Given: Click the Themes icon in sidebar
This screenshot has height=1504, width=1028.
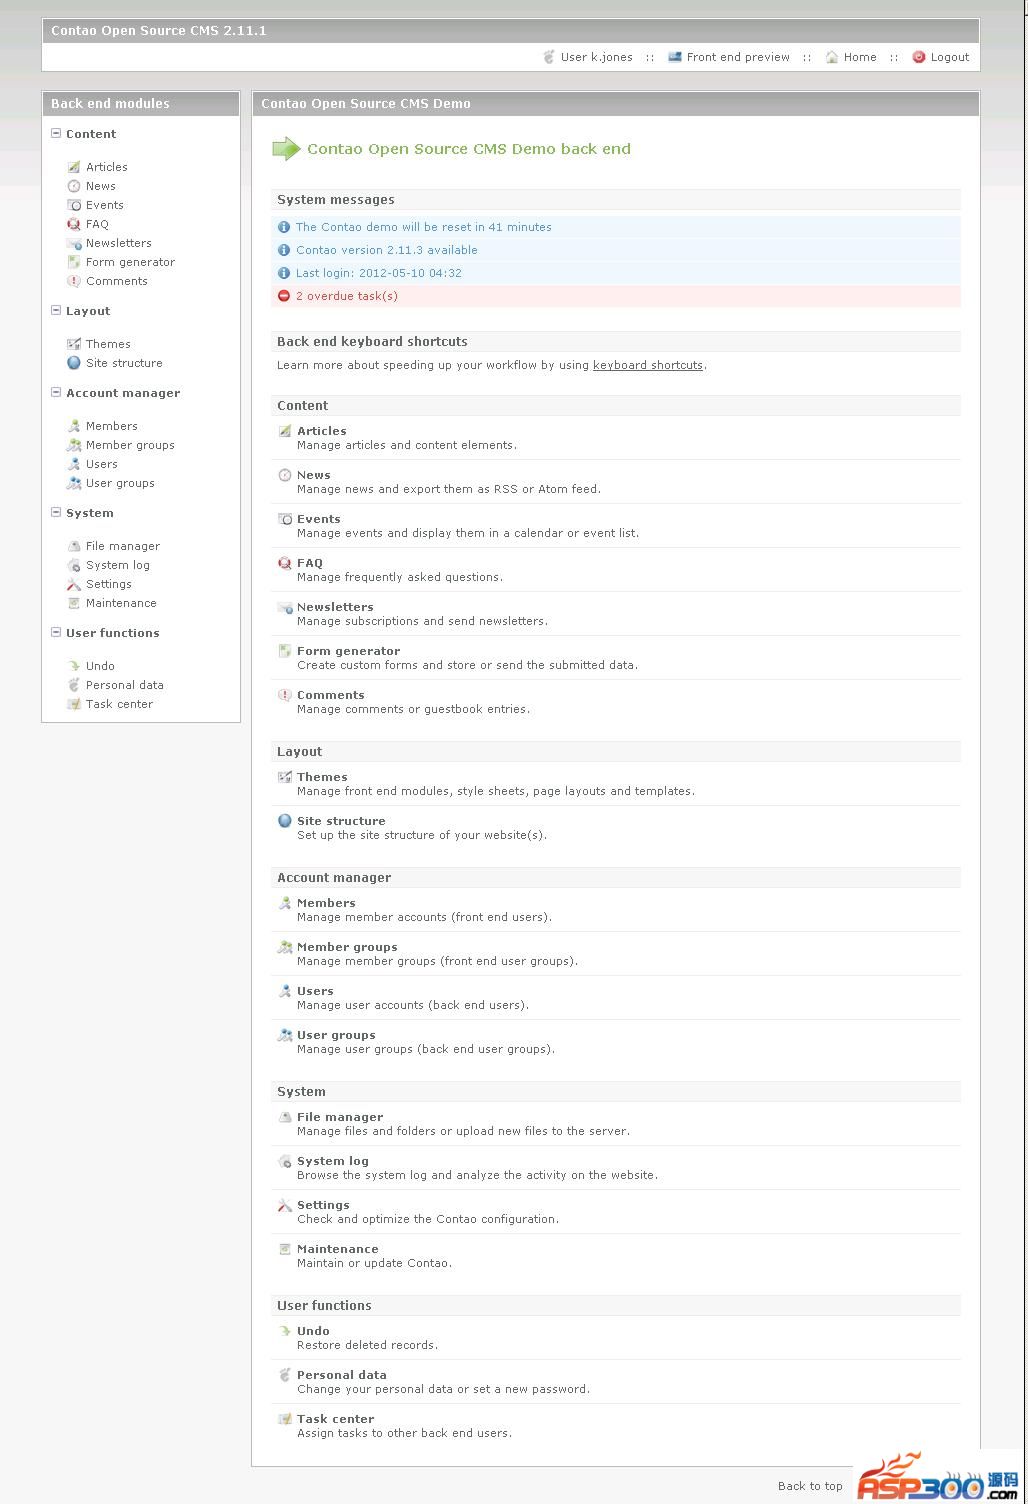Looking at the screenshot, I should (x=73, y=344).
